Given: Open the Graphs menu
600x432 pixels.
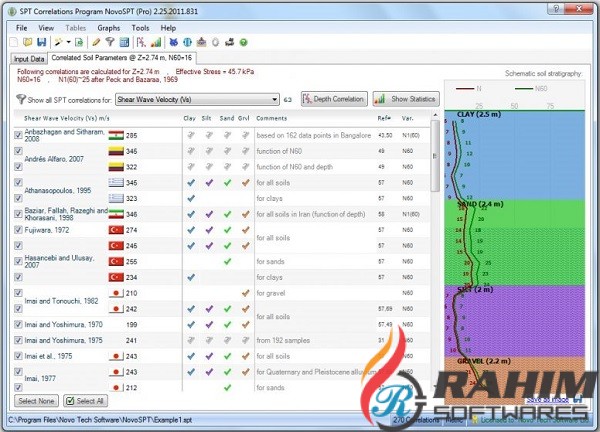Looking at the screenshot, I should [x=109, y=28].
